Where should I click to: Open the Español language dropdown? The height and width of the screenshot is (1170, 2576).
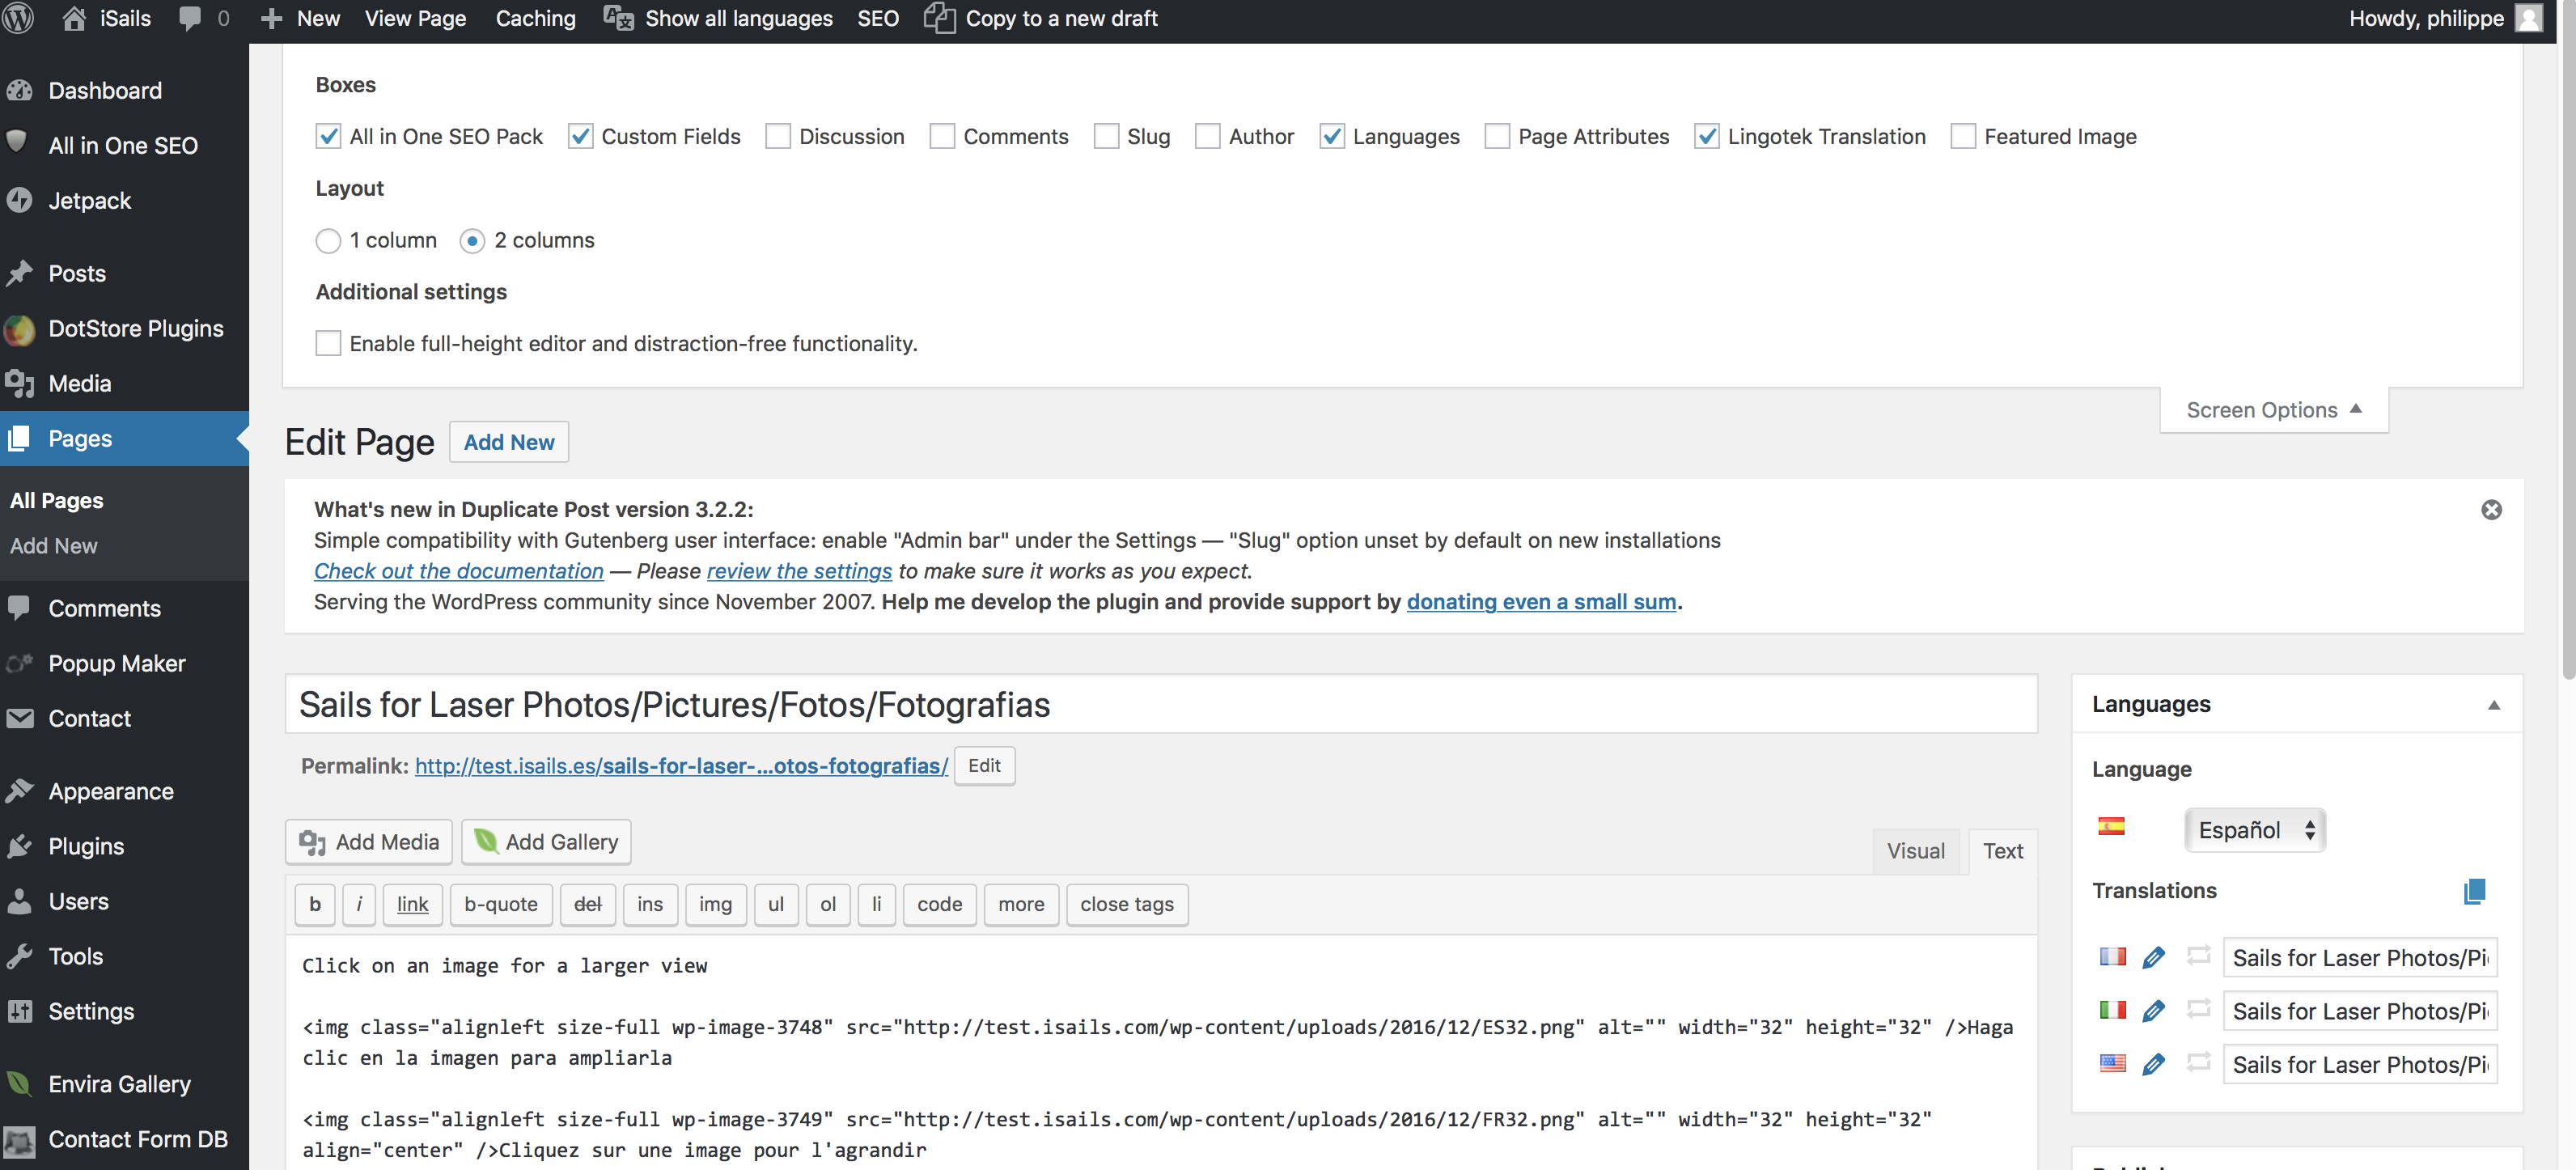(x=2254, y=829)
